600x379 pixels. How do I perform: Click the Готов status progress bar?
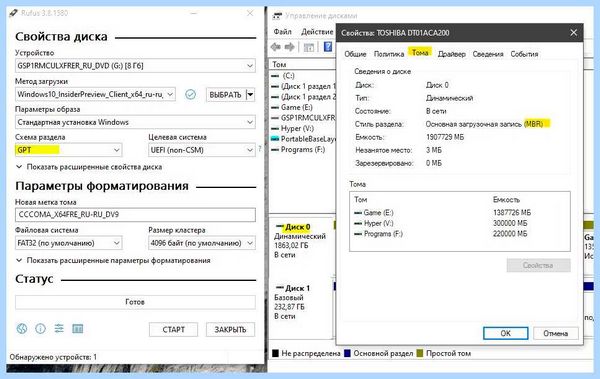[x=135, y=302]
